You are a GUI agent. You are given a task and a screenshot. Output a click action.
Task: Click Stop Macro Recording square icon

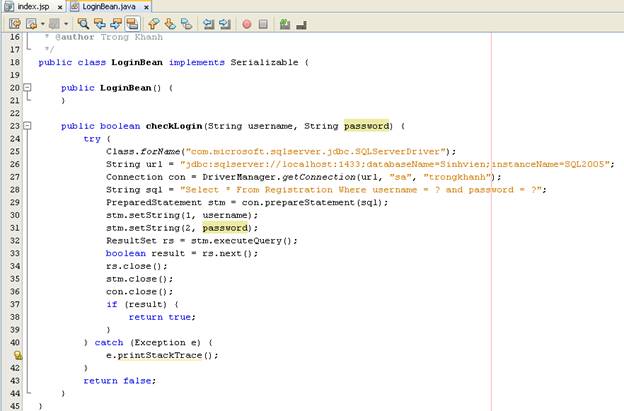263,24
